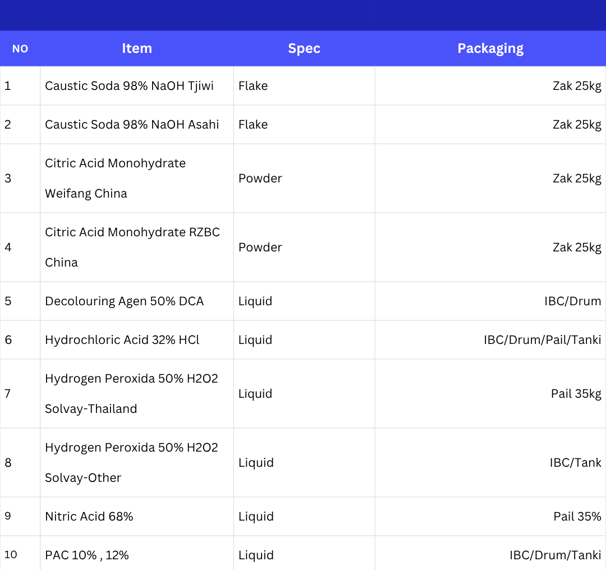The width and height of the screenshot is (606, 570).
Task: Select Decolouring Agen 50% DCA cell
Action: pos(137,301)
